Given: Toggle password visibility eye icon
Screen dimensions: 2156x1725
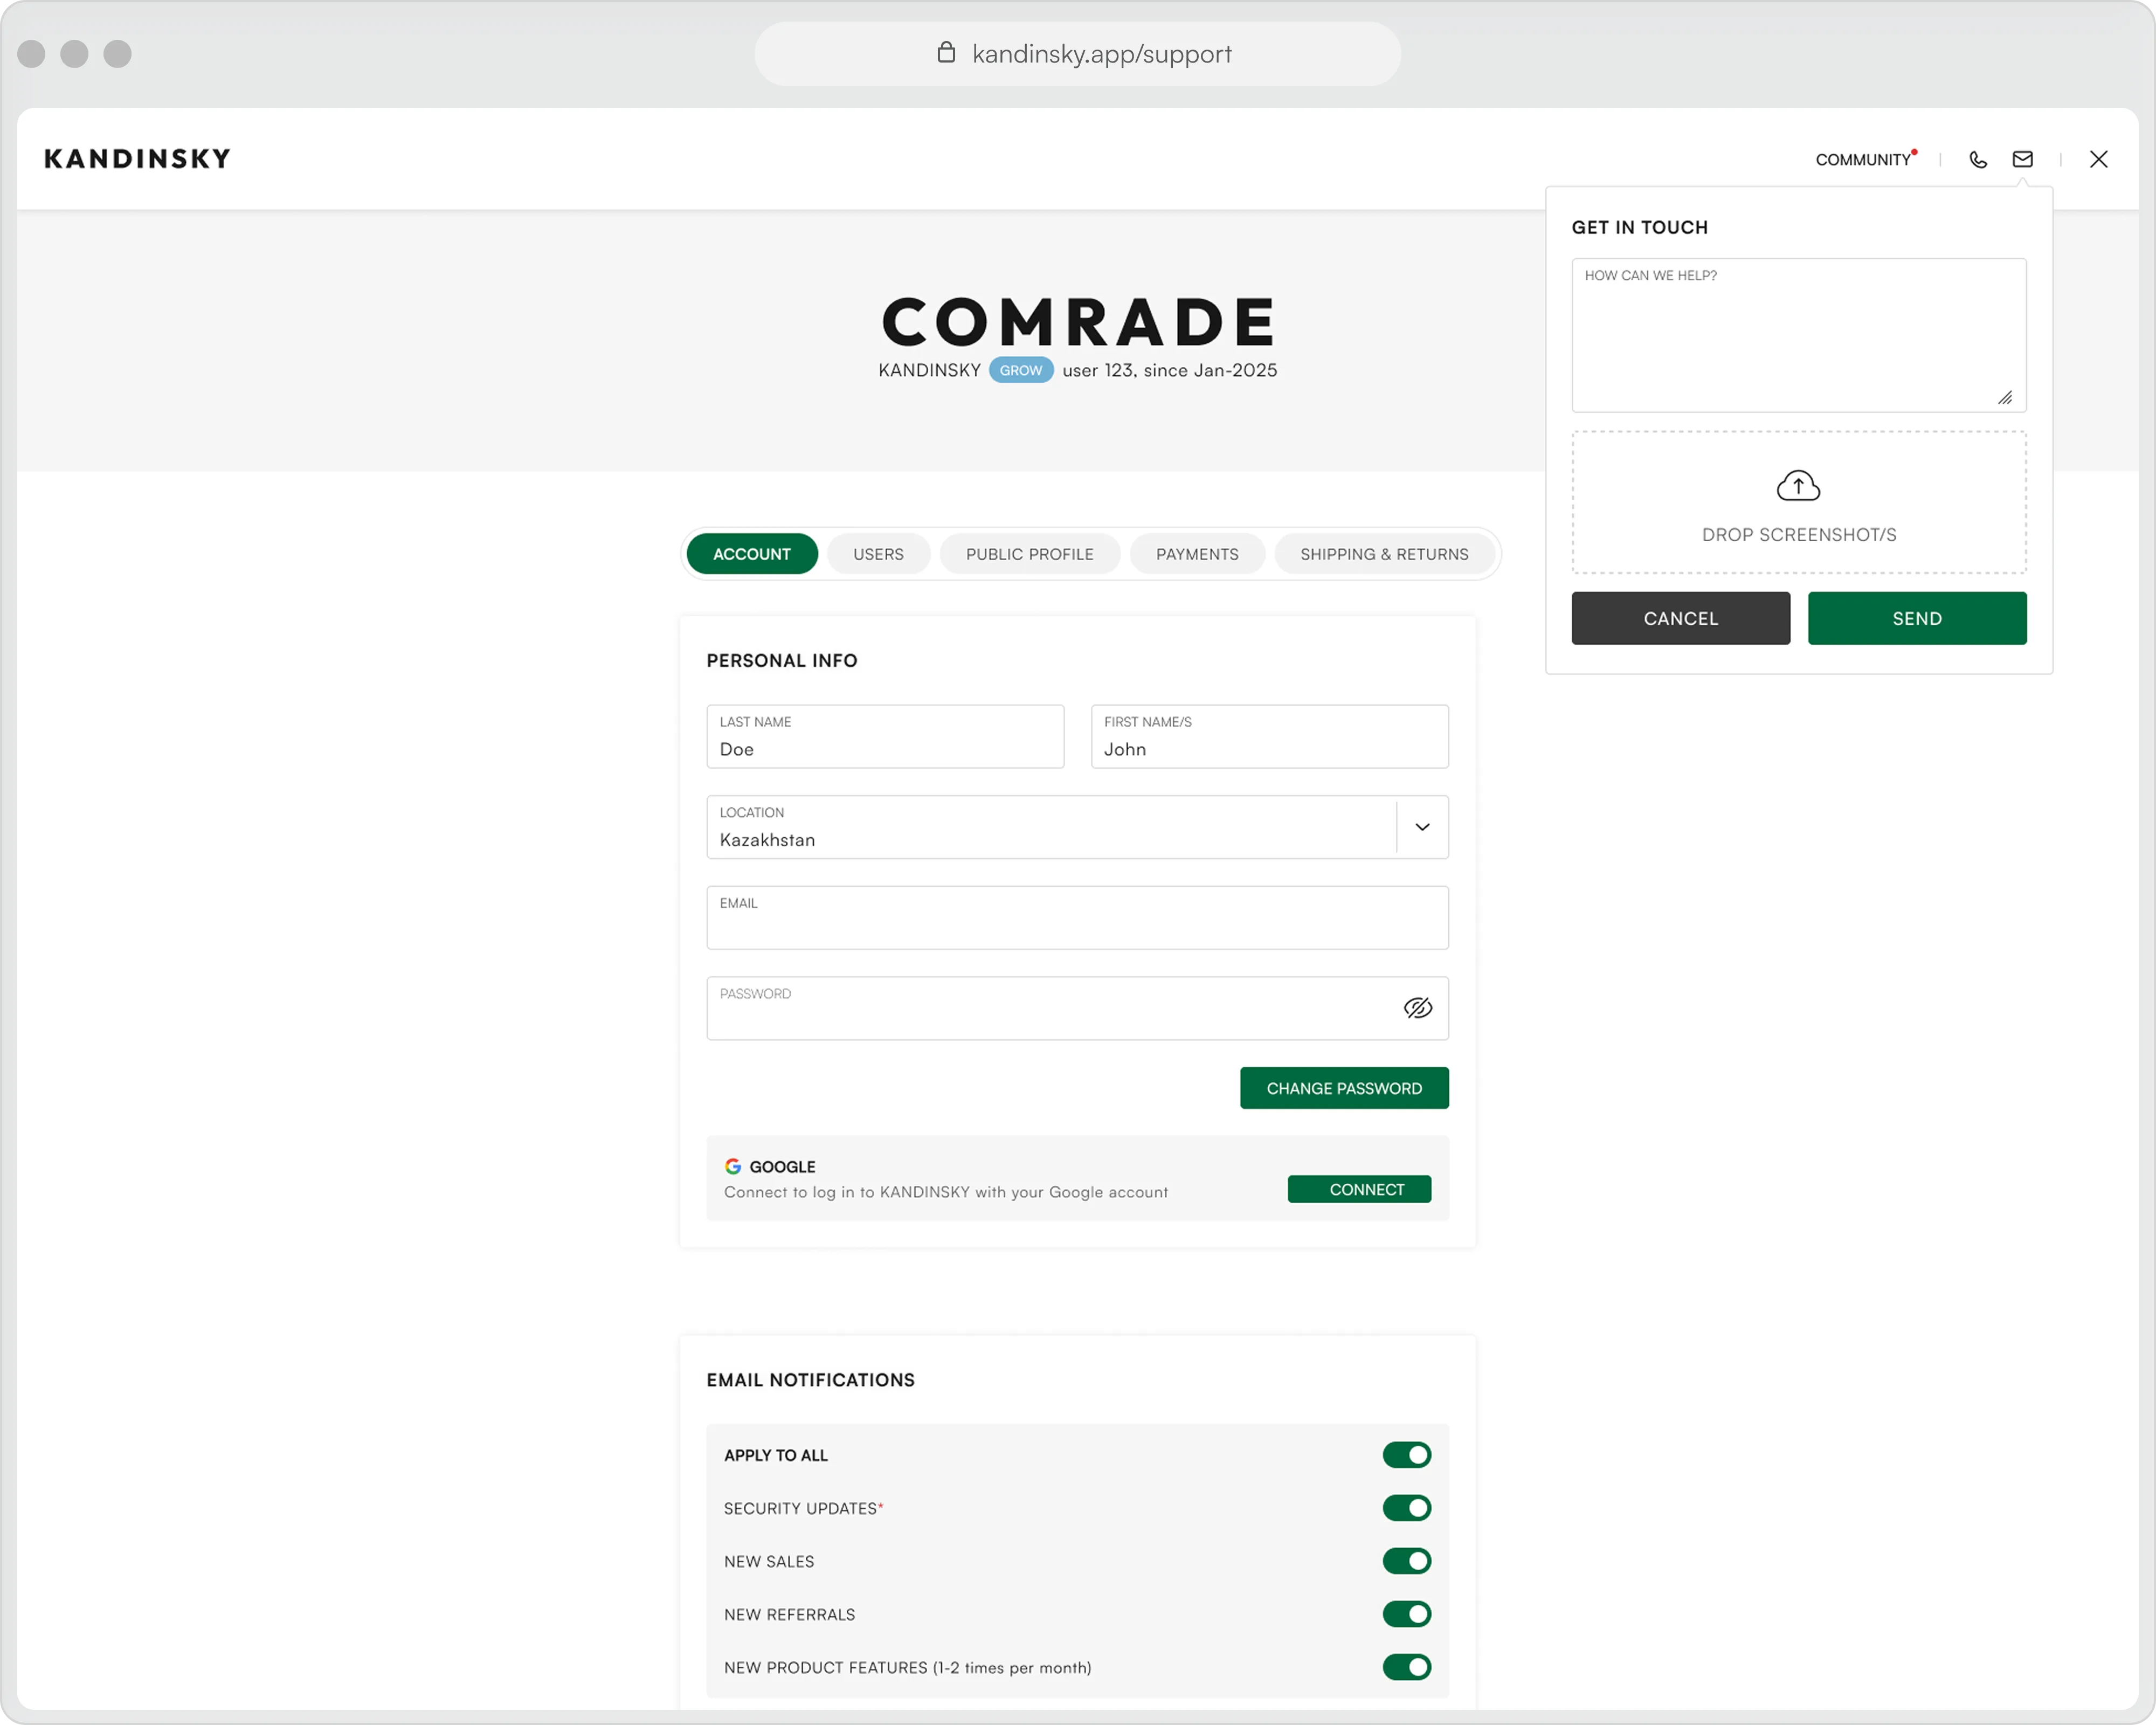Looking at the screenshot, I should coord(1417,1008).
